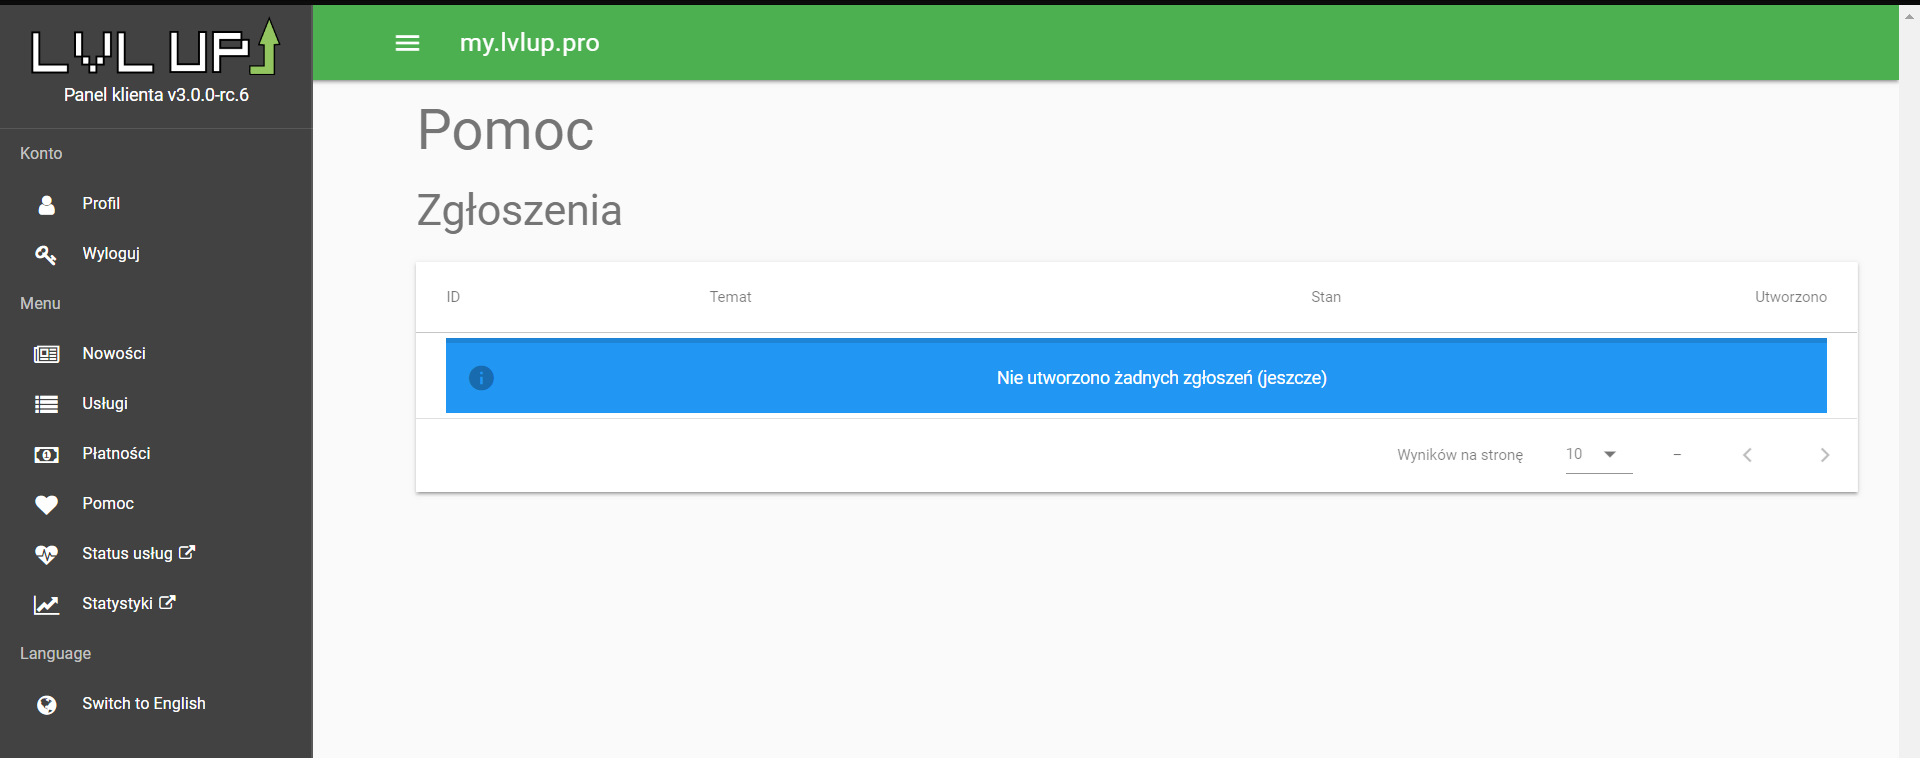Click the Wyloguj key icon
Screen dimensions: 1920x758
[46, 254]
